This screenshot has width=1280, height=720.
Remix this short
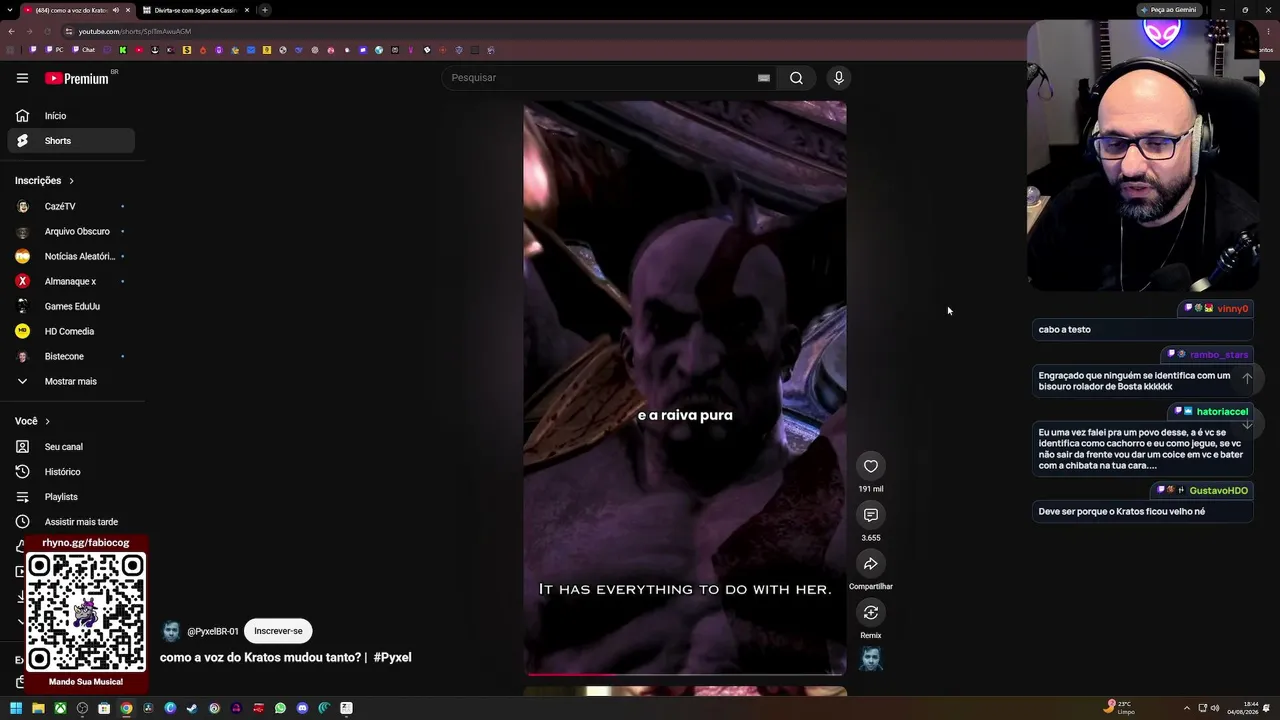coord(871,613)
